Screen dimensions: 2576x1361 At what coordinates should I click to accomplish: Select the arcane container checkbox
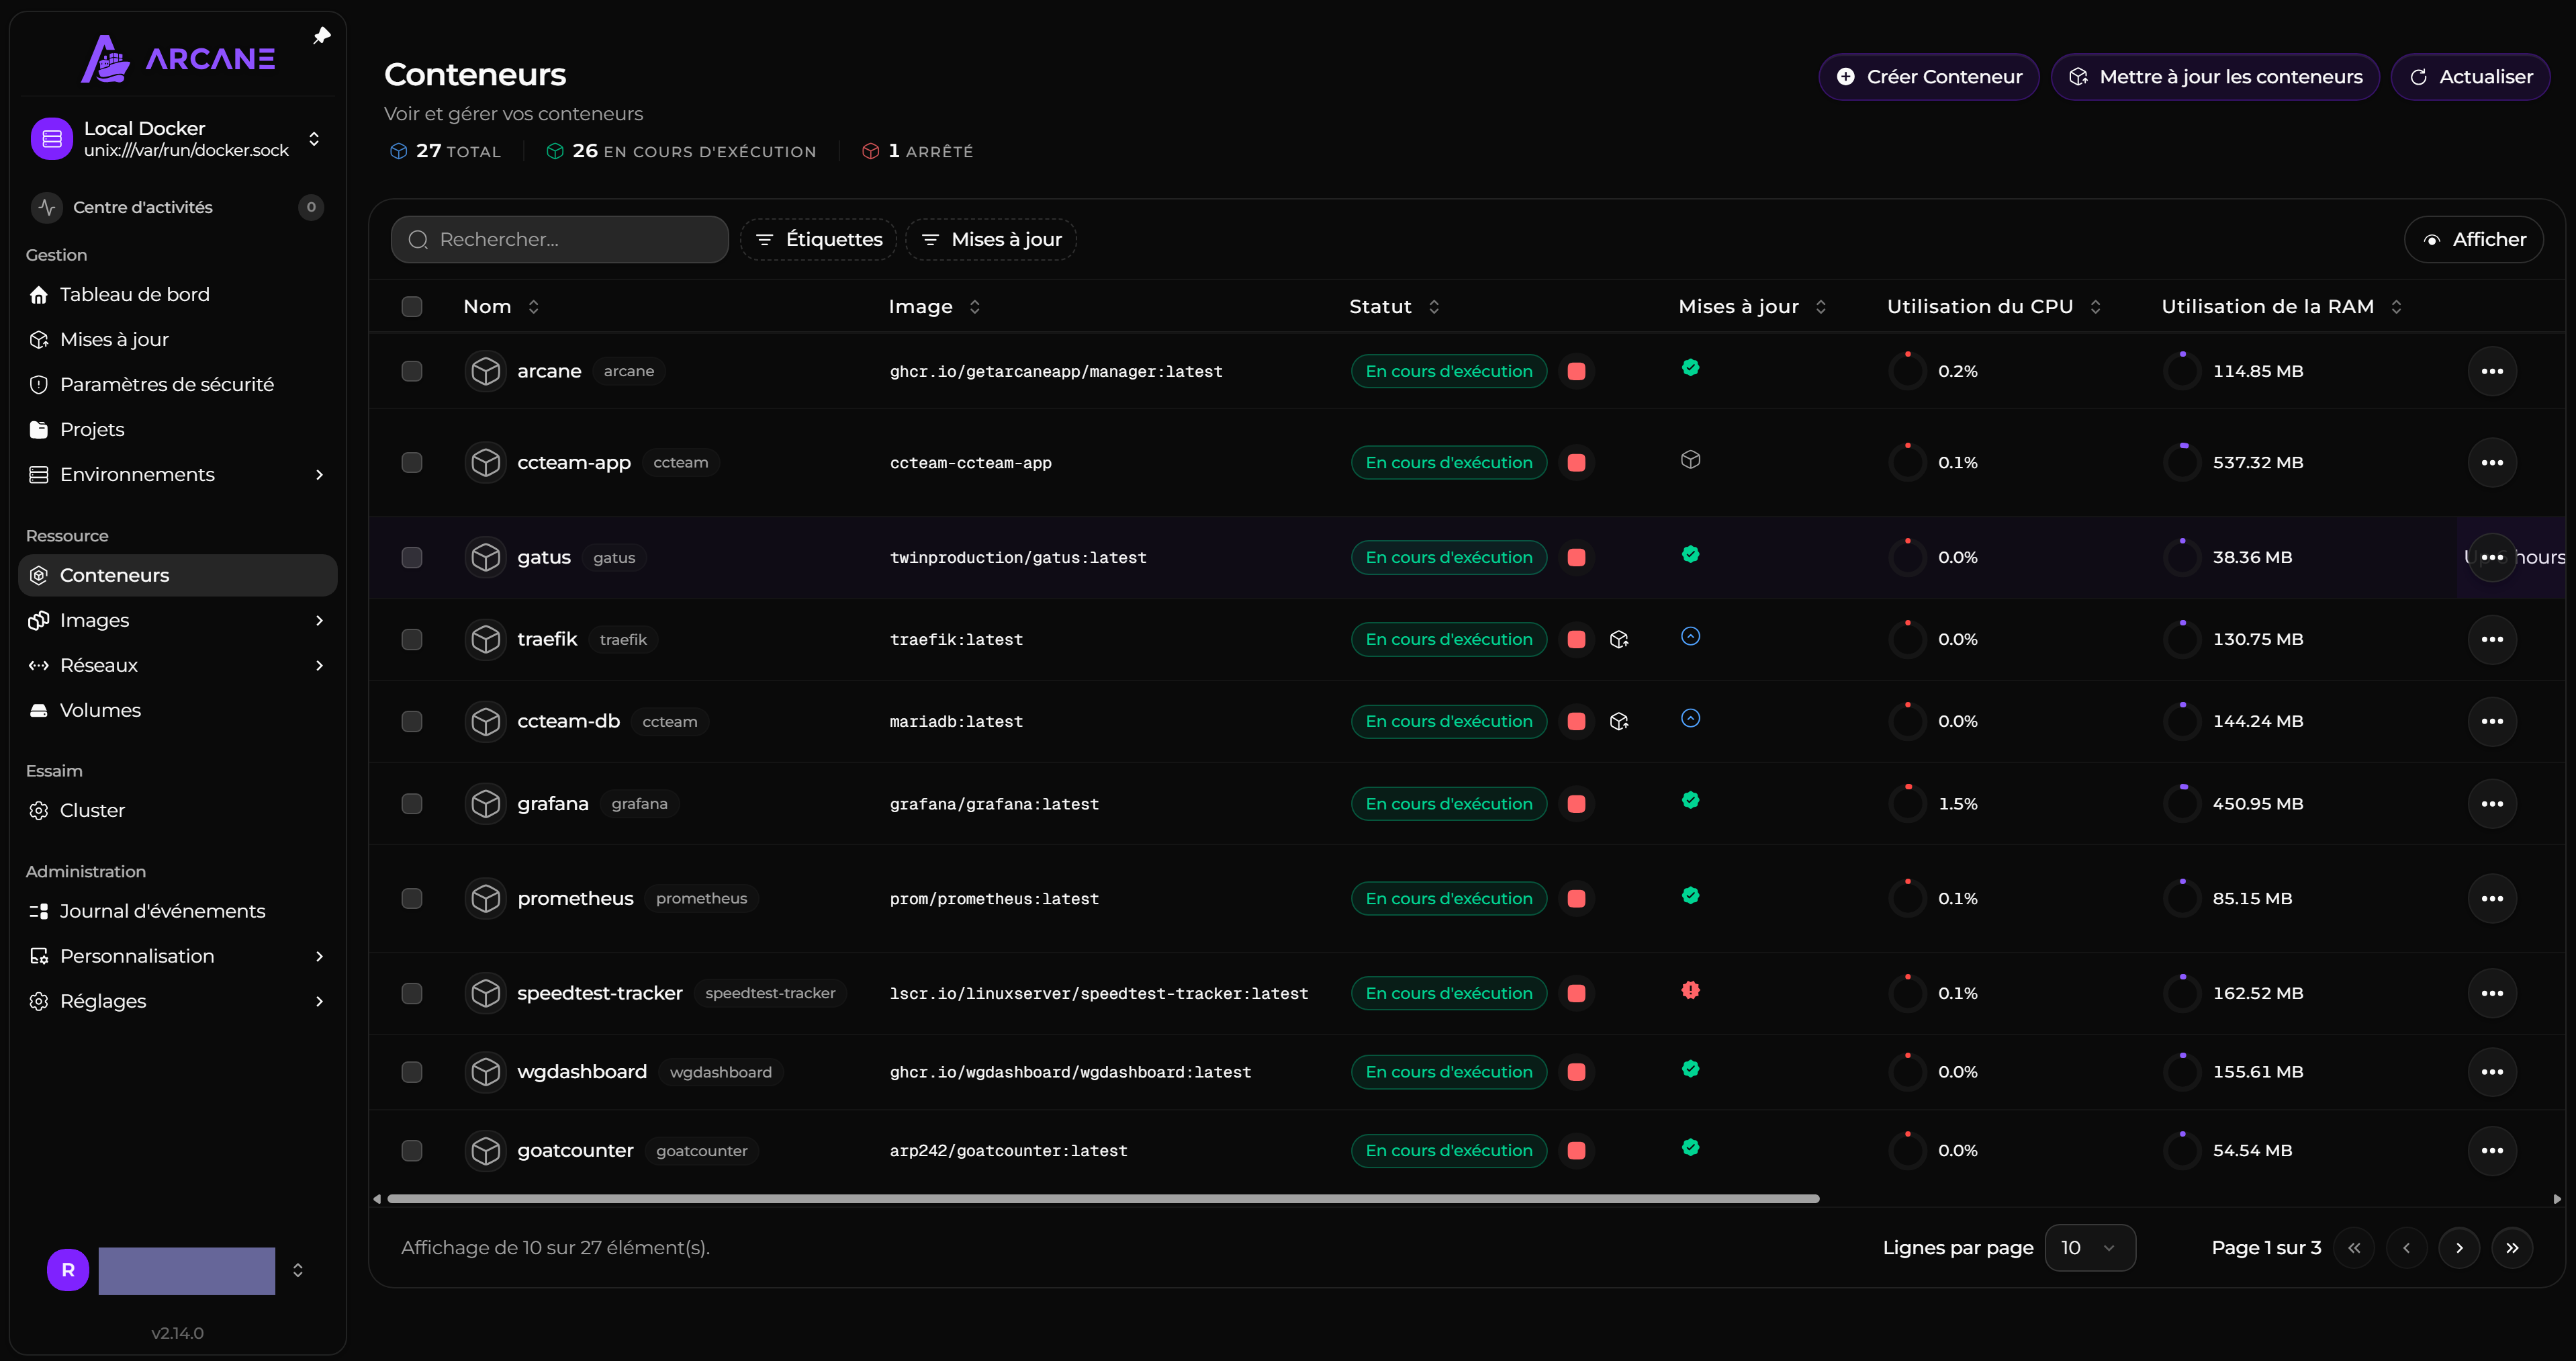pyautogui.click(x=412, y=371)
